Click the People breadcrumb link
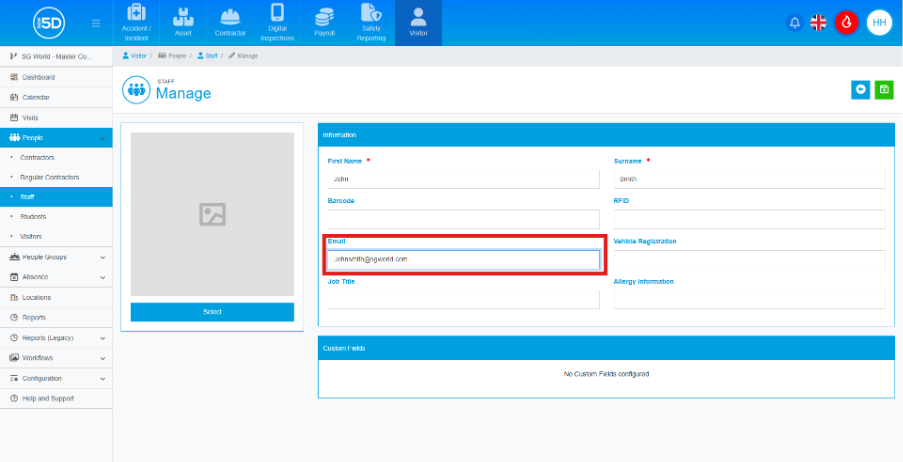Screen dimensions: 903x462 172,56
